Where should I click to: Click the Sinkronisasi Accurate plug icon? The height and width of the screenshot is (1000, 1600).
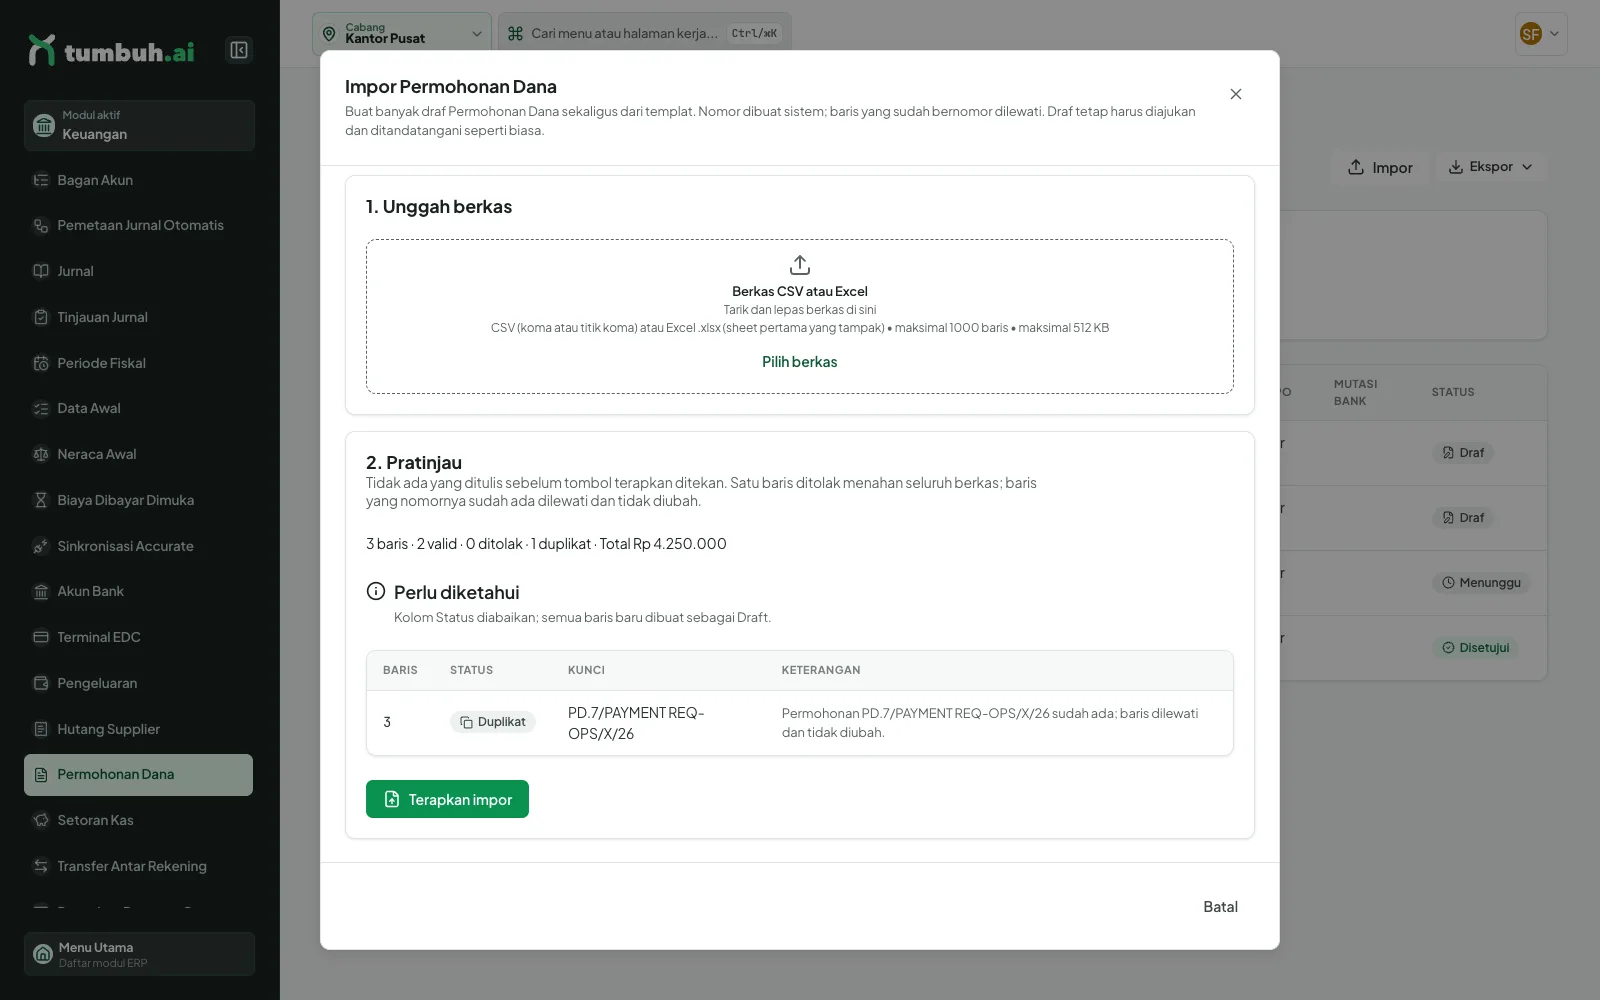coord(41,546)
